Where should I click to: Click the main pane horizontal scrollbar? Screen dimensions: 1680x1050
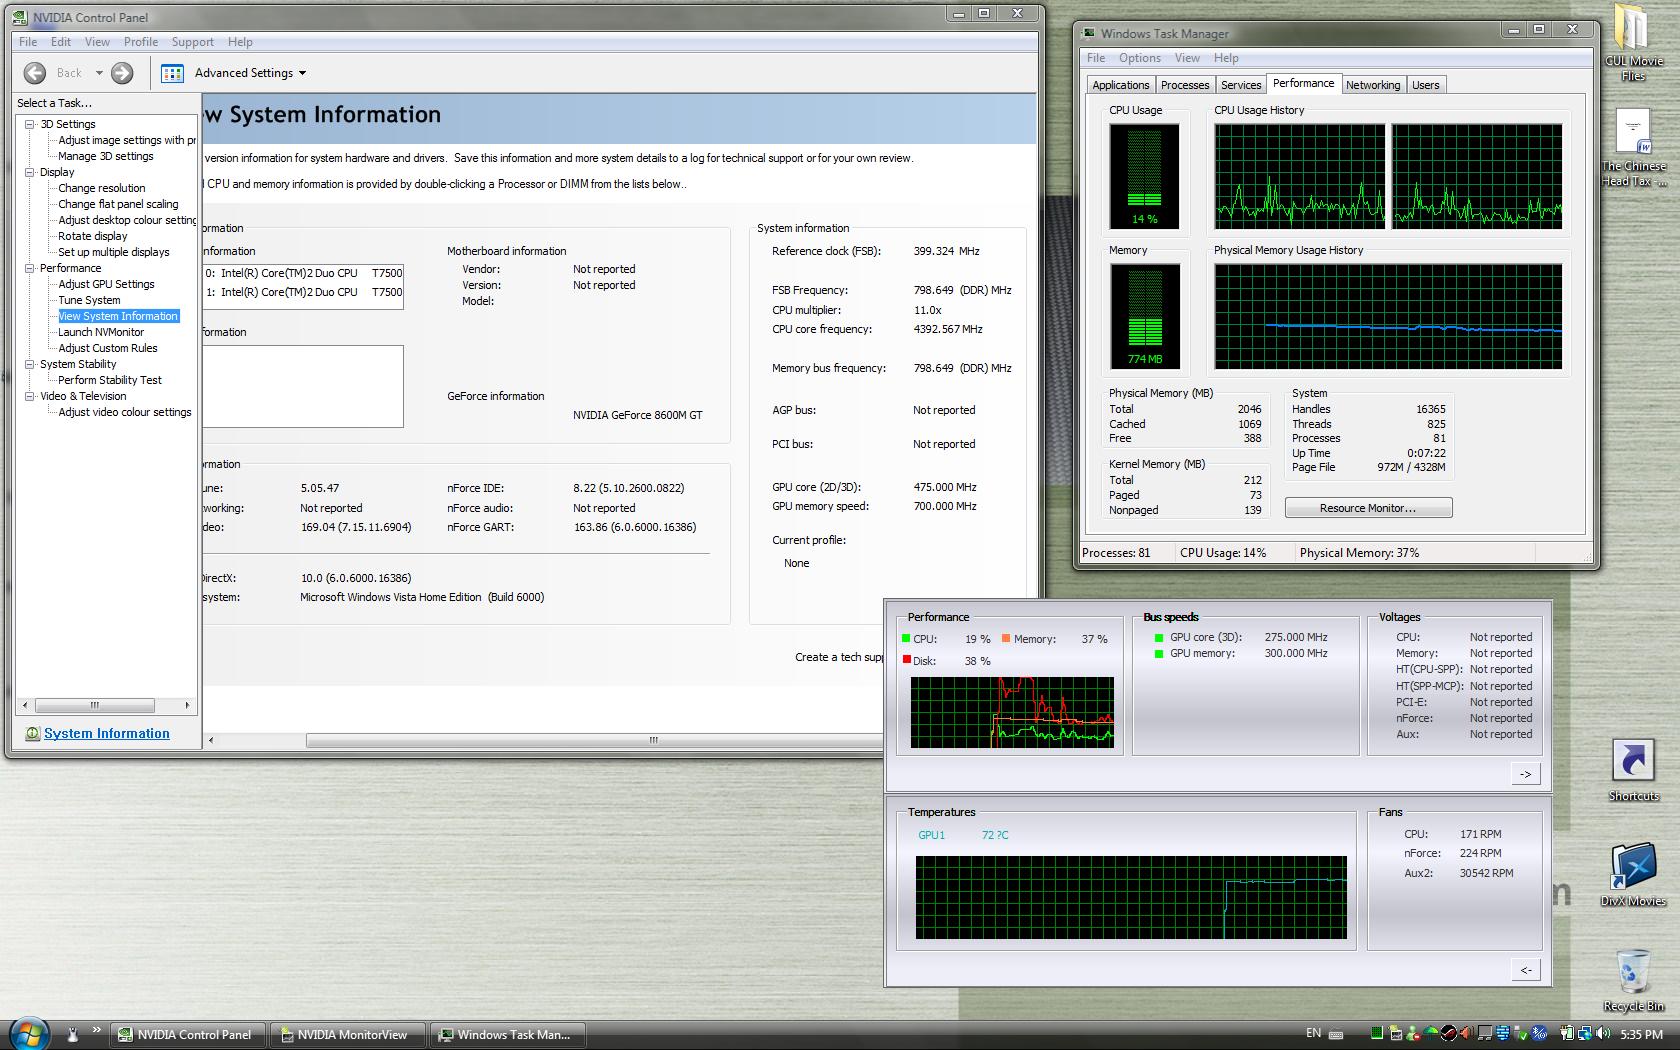(593, 741)
